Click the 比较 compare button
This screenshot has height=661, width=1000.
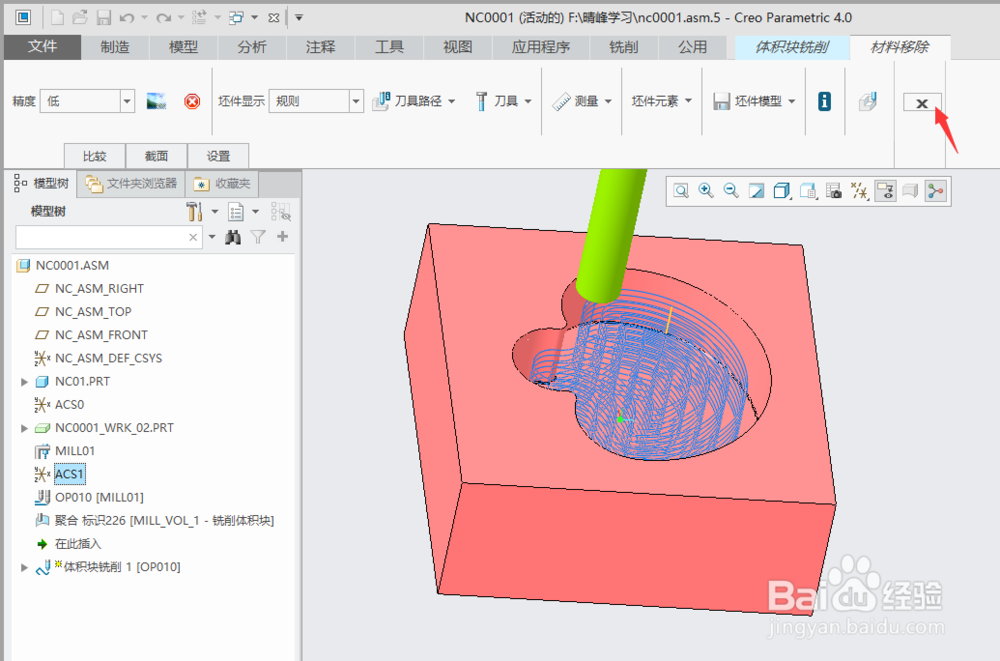click(94, 156)
